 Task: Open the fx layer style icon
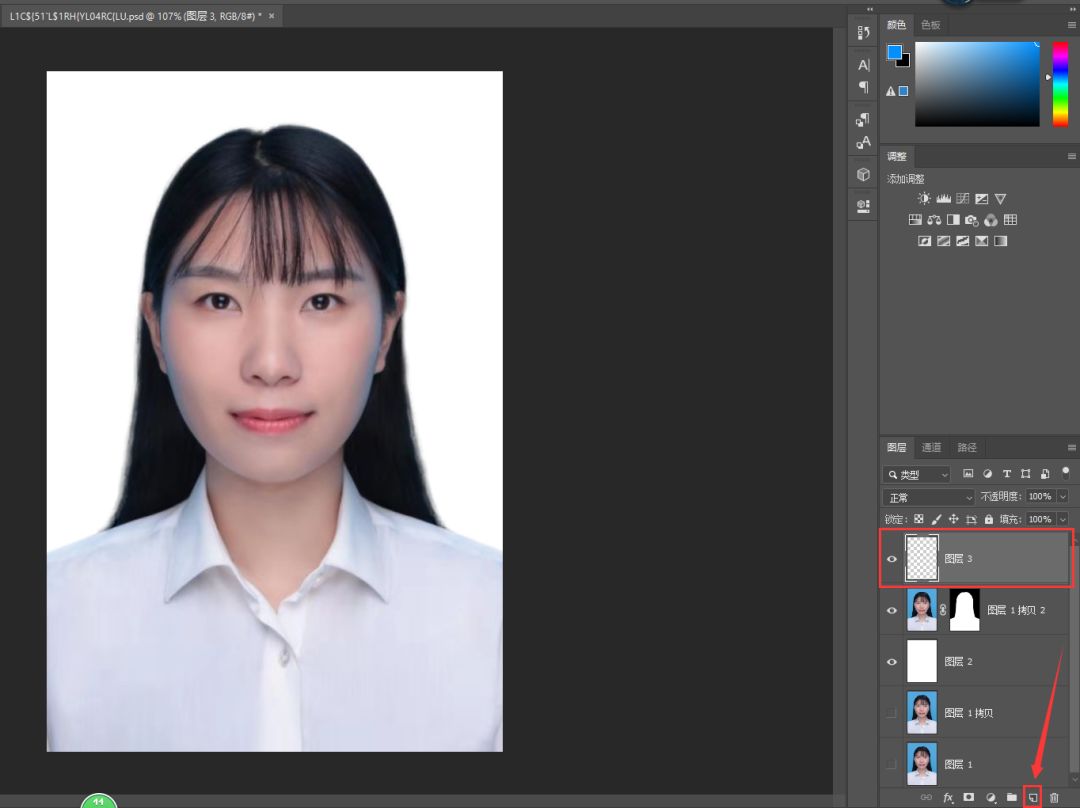[948, 797]
